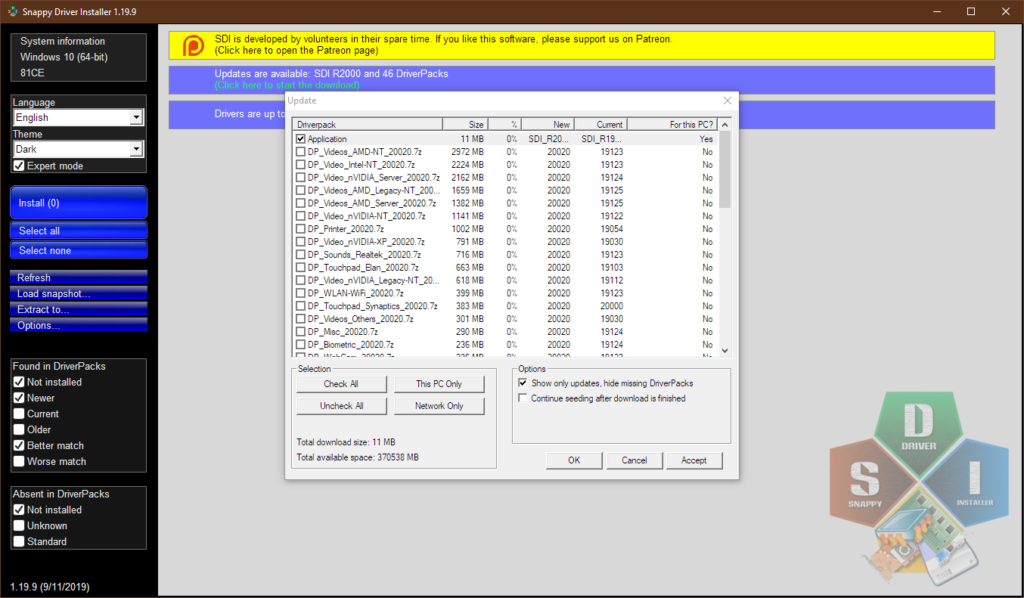Open the Theme dropdown

[x=78, y=149]
